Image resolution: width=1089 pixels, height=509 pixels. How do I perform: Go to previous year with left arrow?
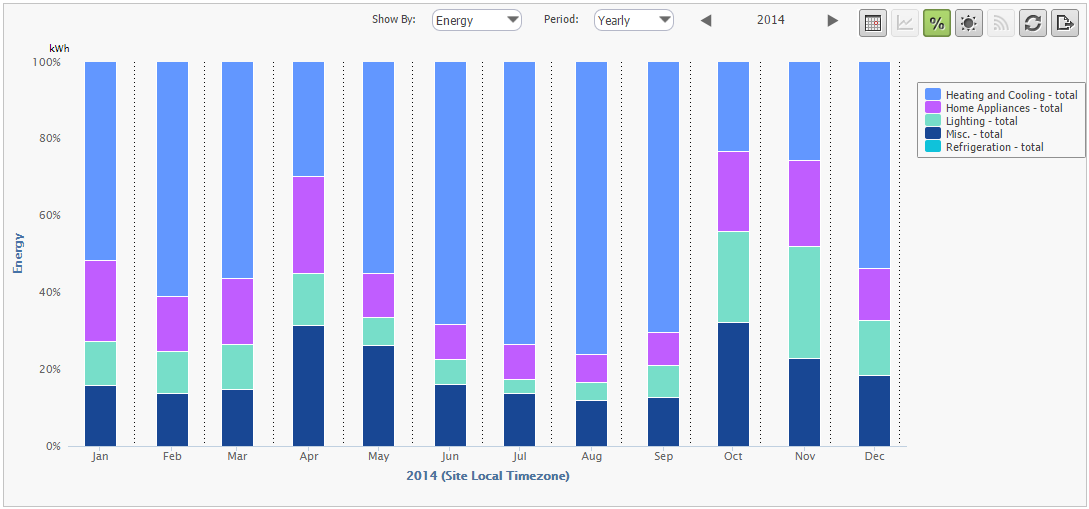(x=706, y=21)
